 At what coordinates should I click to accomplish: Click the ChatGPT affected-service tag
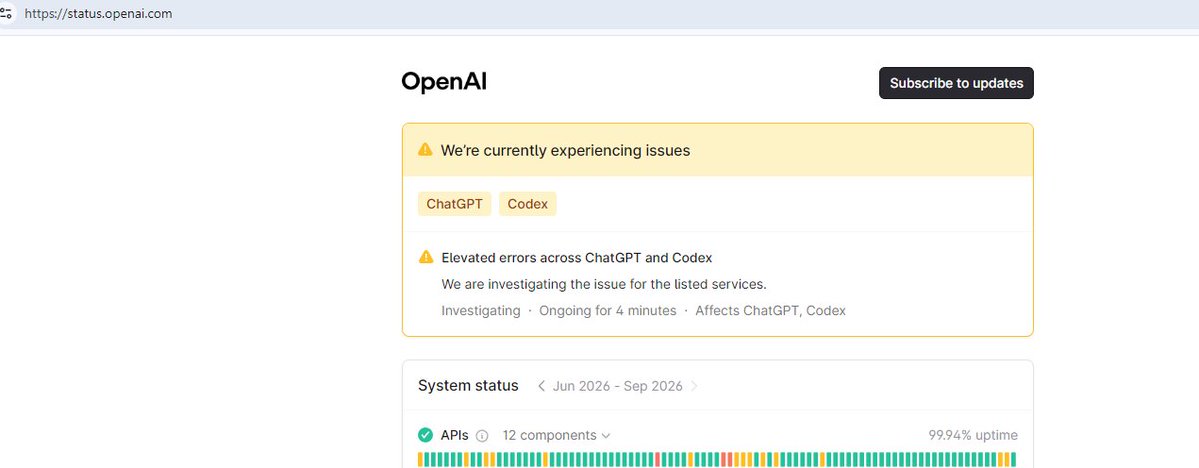coord(454,204)
